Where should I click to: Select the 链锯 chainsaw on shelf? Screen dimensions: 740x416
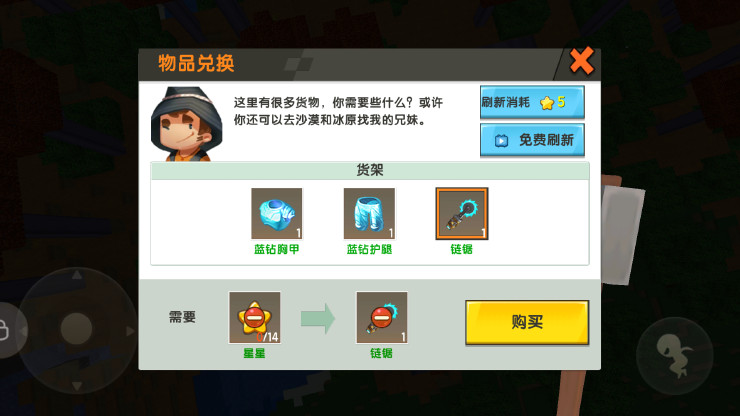462,213
